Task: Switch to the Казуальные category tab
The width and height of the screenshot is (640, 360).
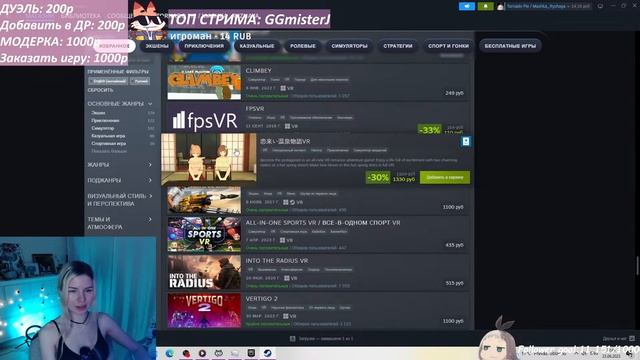Action: click(x=257, y=46)
